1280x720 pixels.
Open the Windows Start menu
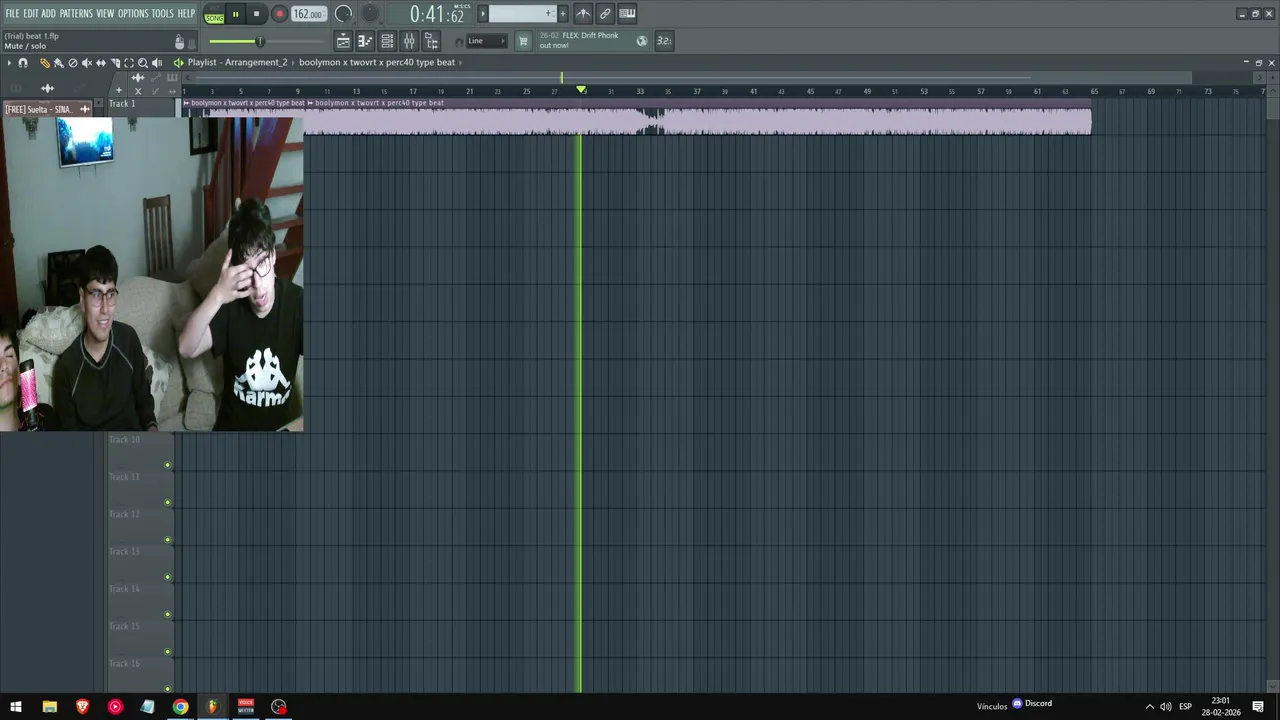[16, 707]
